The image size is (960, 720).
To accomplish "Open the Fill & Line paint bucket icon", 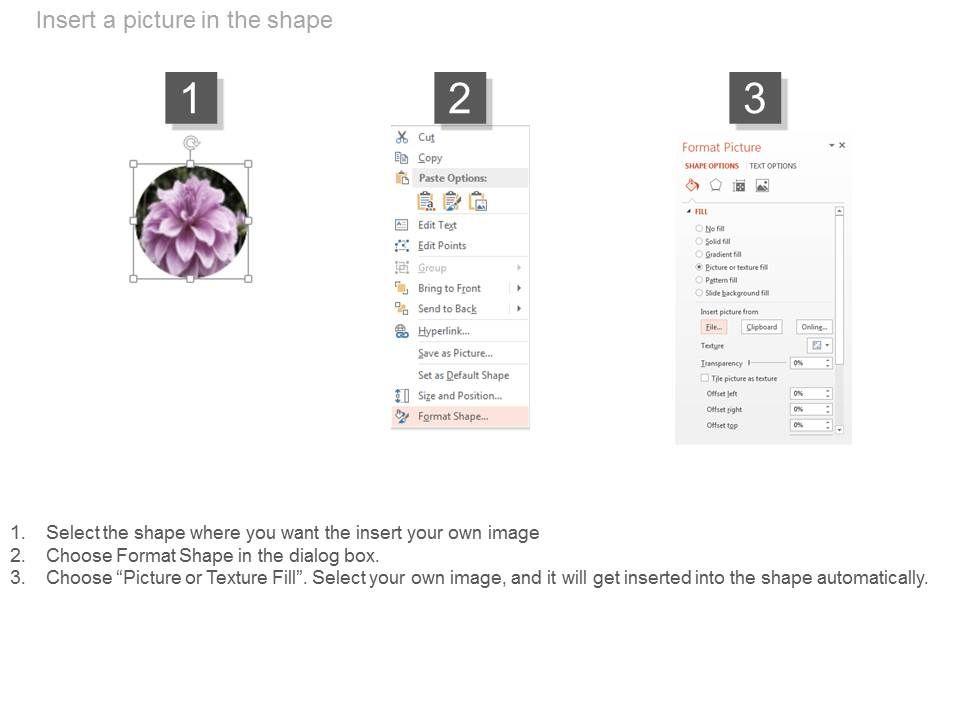I will (x=692, y=186).
